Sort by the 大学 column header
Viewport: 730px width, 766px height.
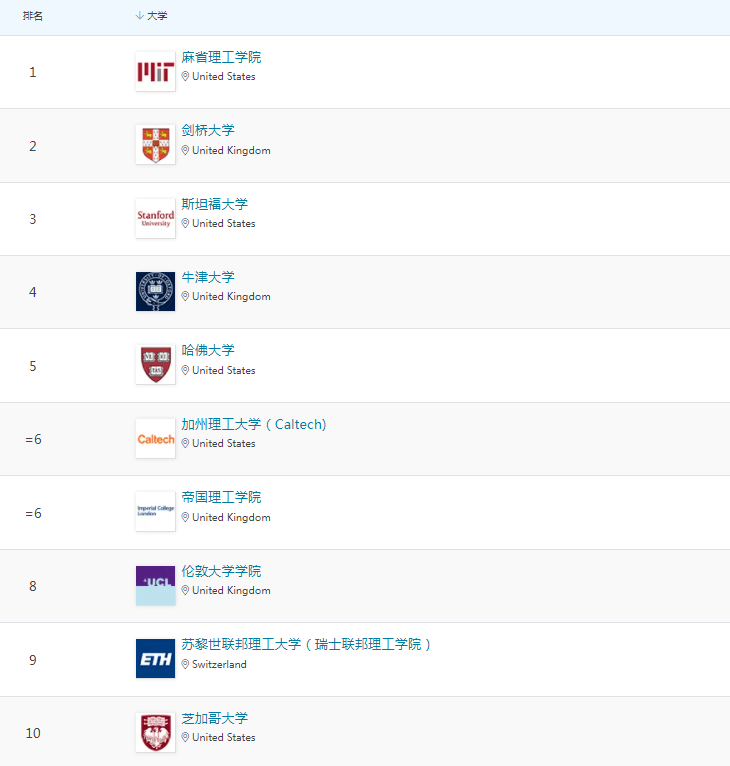[151, 16]
